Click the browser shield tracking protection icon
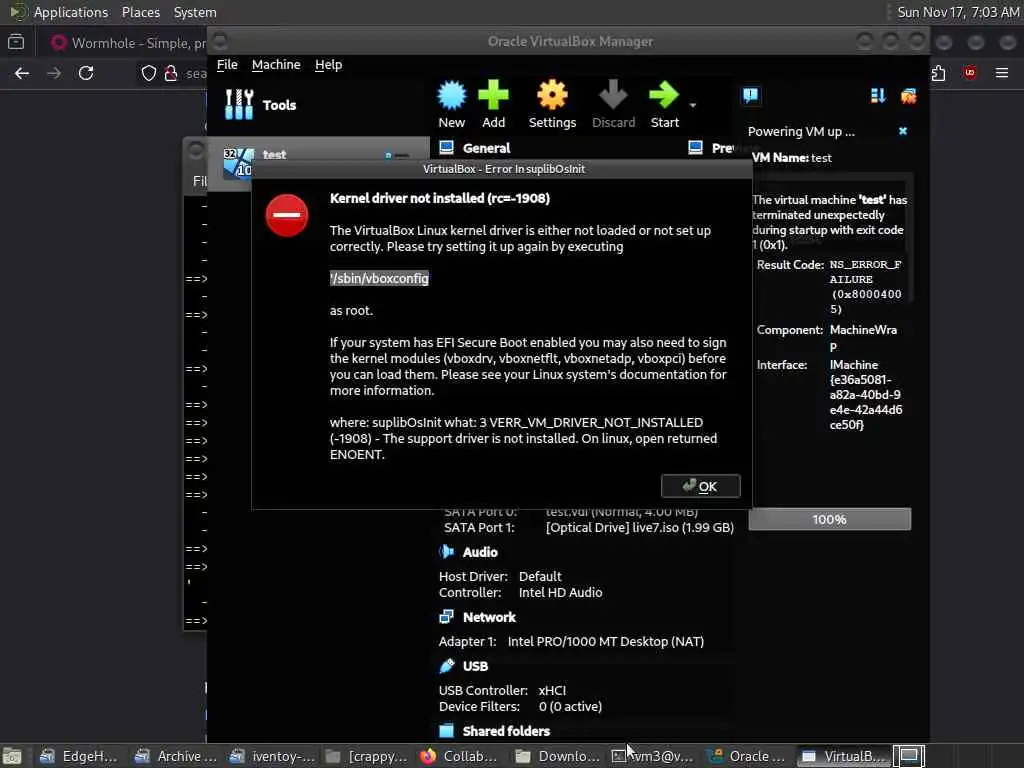 coord(149,73)
